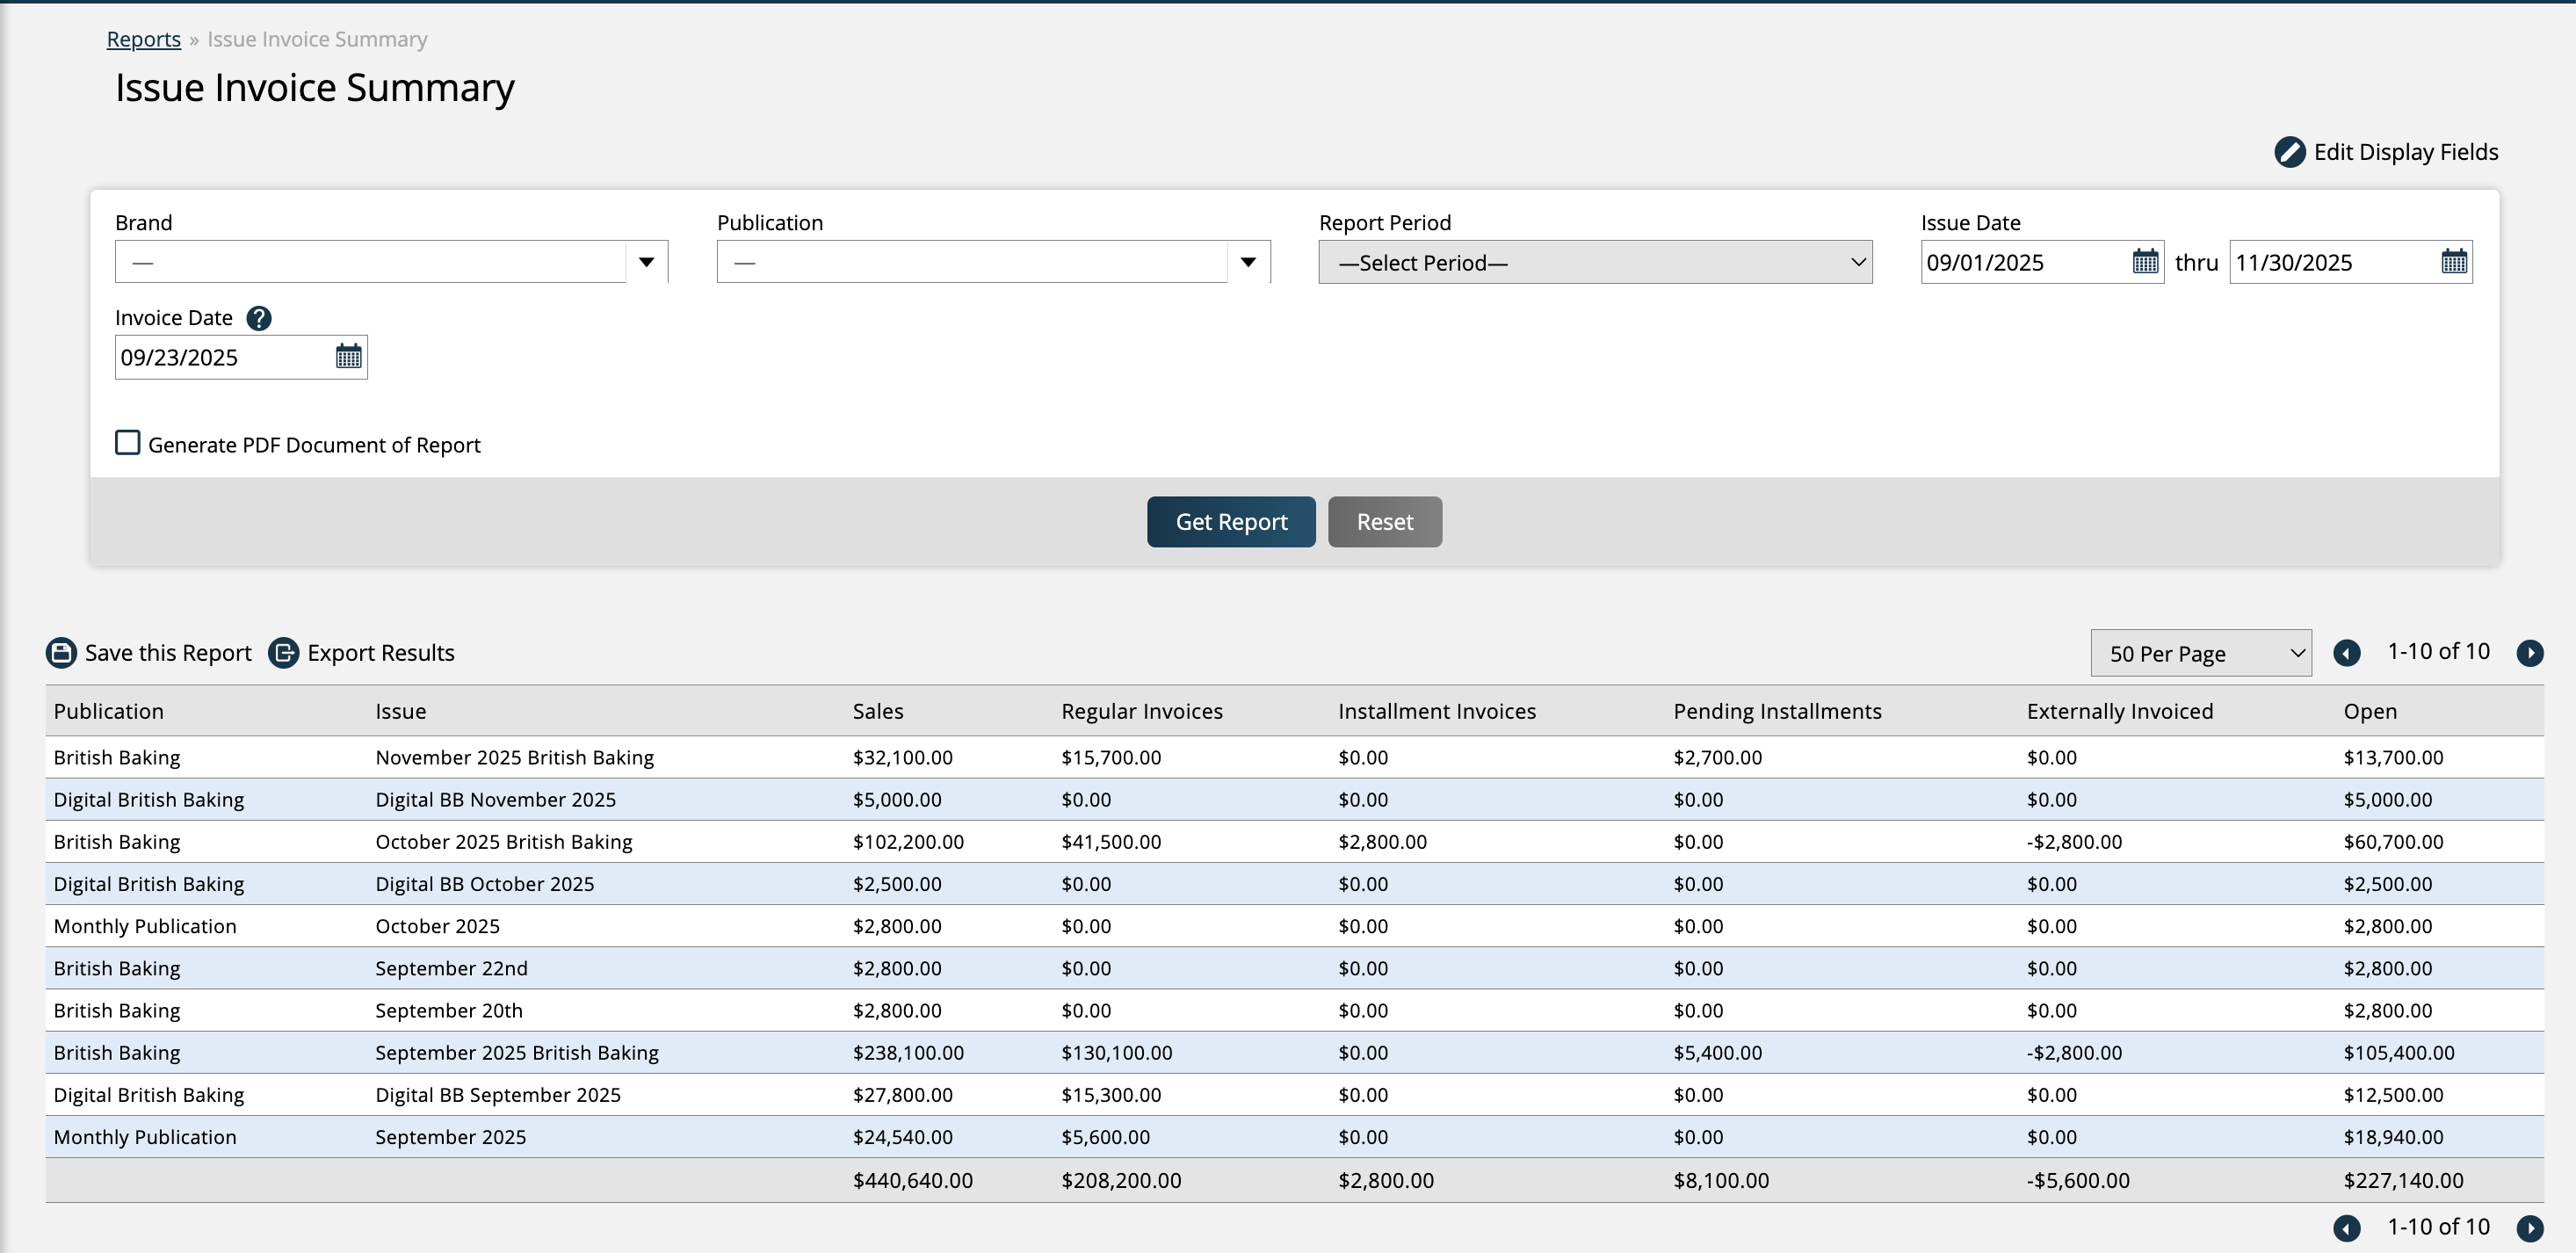Screen dimensions: 2576x1253
Task: Enable Generate PDF Document of Report checkbox
Action: point(128,443)
